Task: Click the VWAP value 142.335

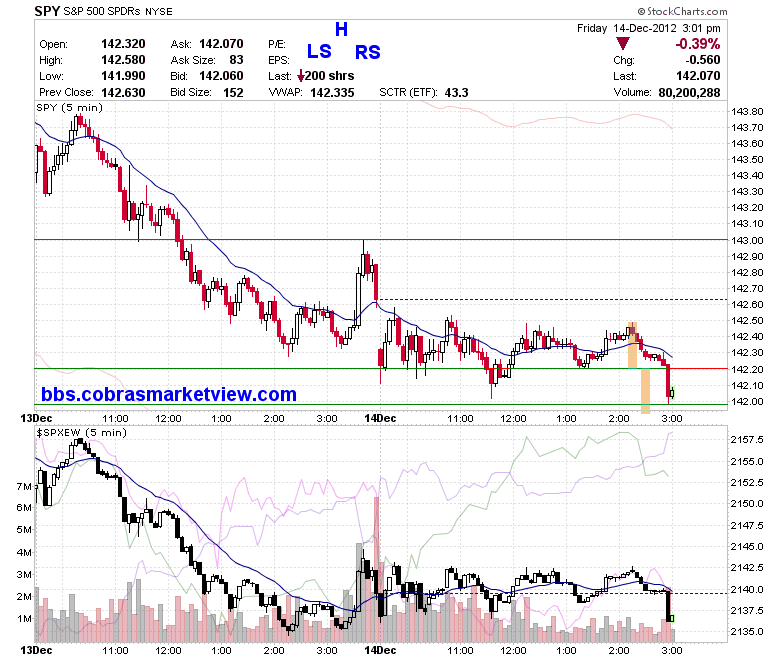Action: pyautogui.click(x=332, y=93)
